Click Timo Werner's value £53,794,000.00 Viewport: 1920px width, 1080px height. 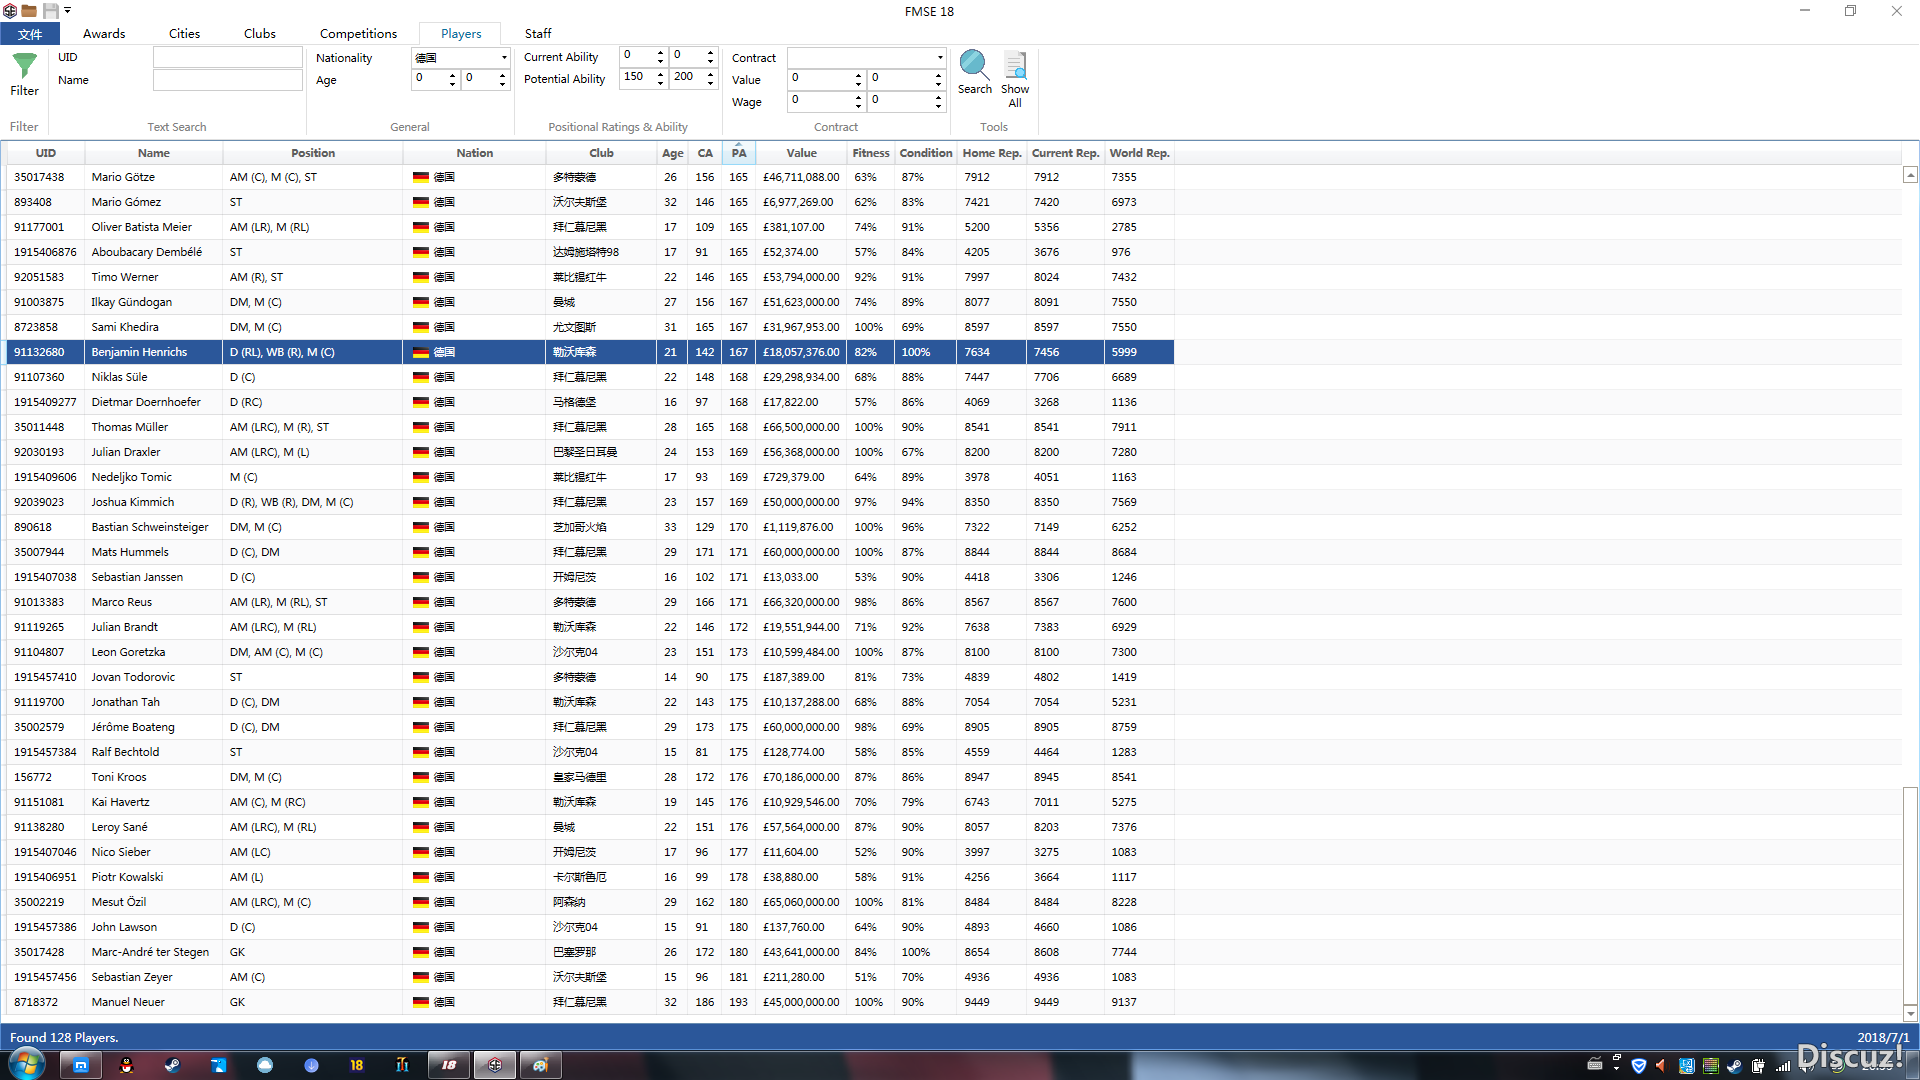[x=801, y=277]
